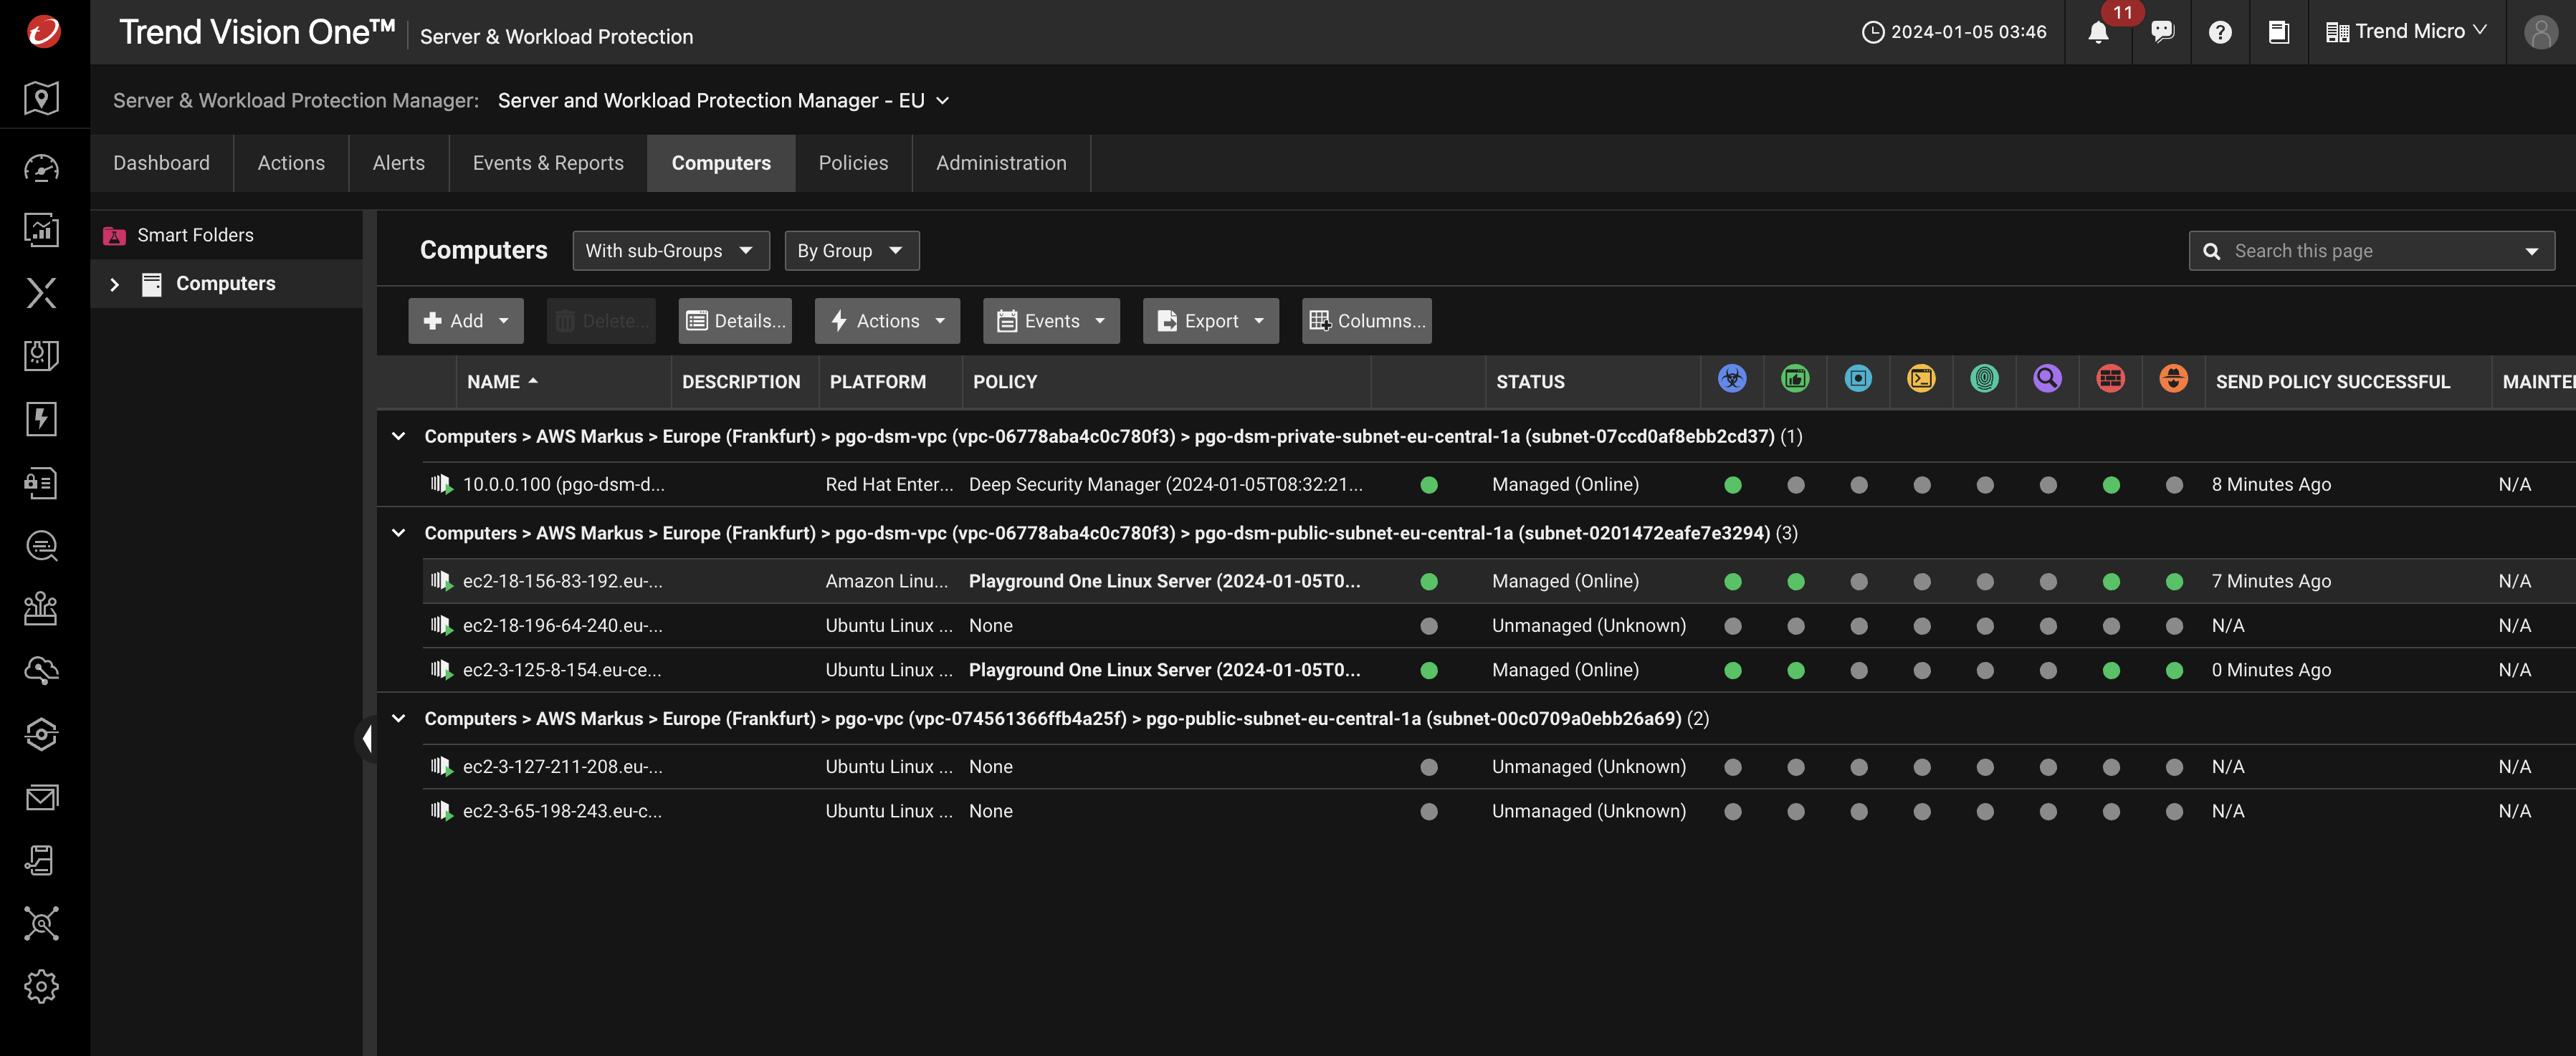Select computer row ec2-3-127-211-208.eu-...

[x=1498, y=766]
